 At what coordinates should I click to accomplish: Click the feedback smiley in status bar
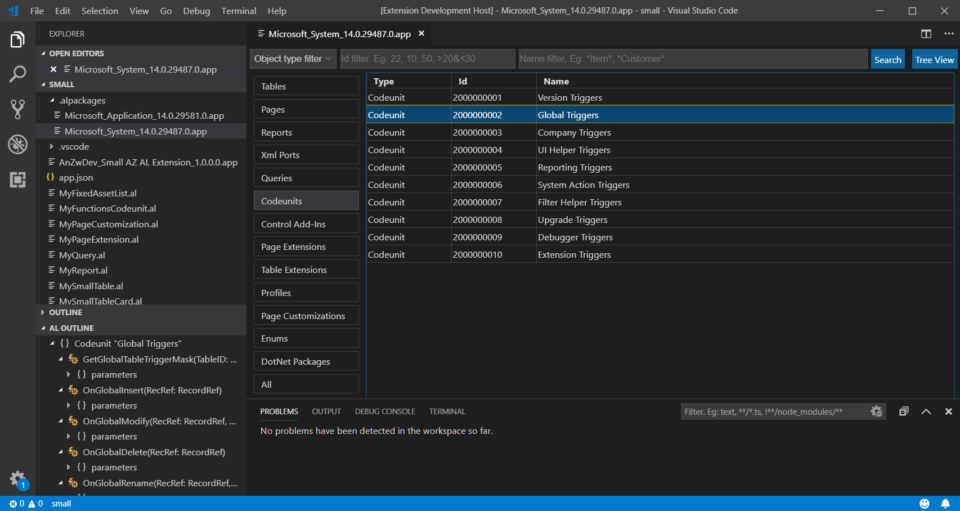click(924, 504)
